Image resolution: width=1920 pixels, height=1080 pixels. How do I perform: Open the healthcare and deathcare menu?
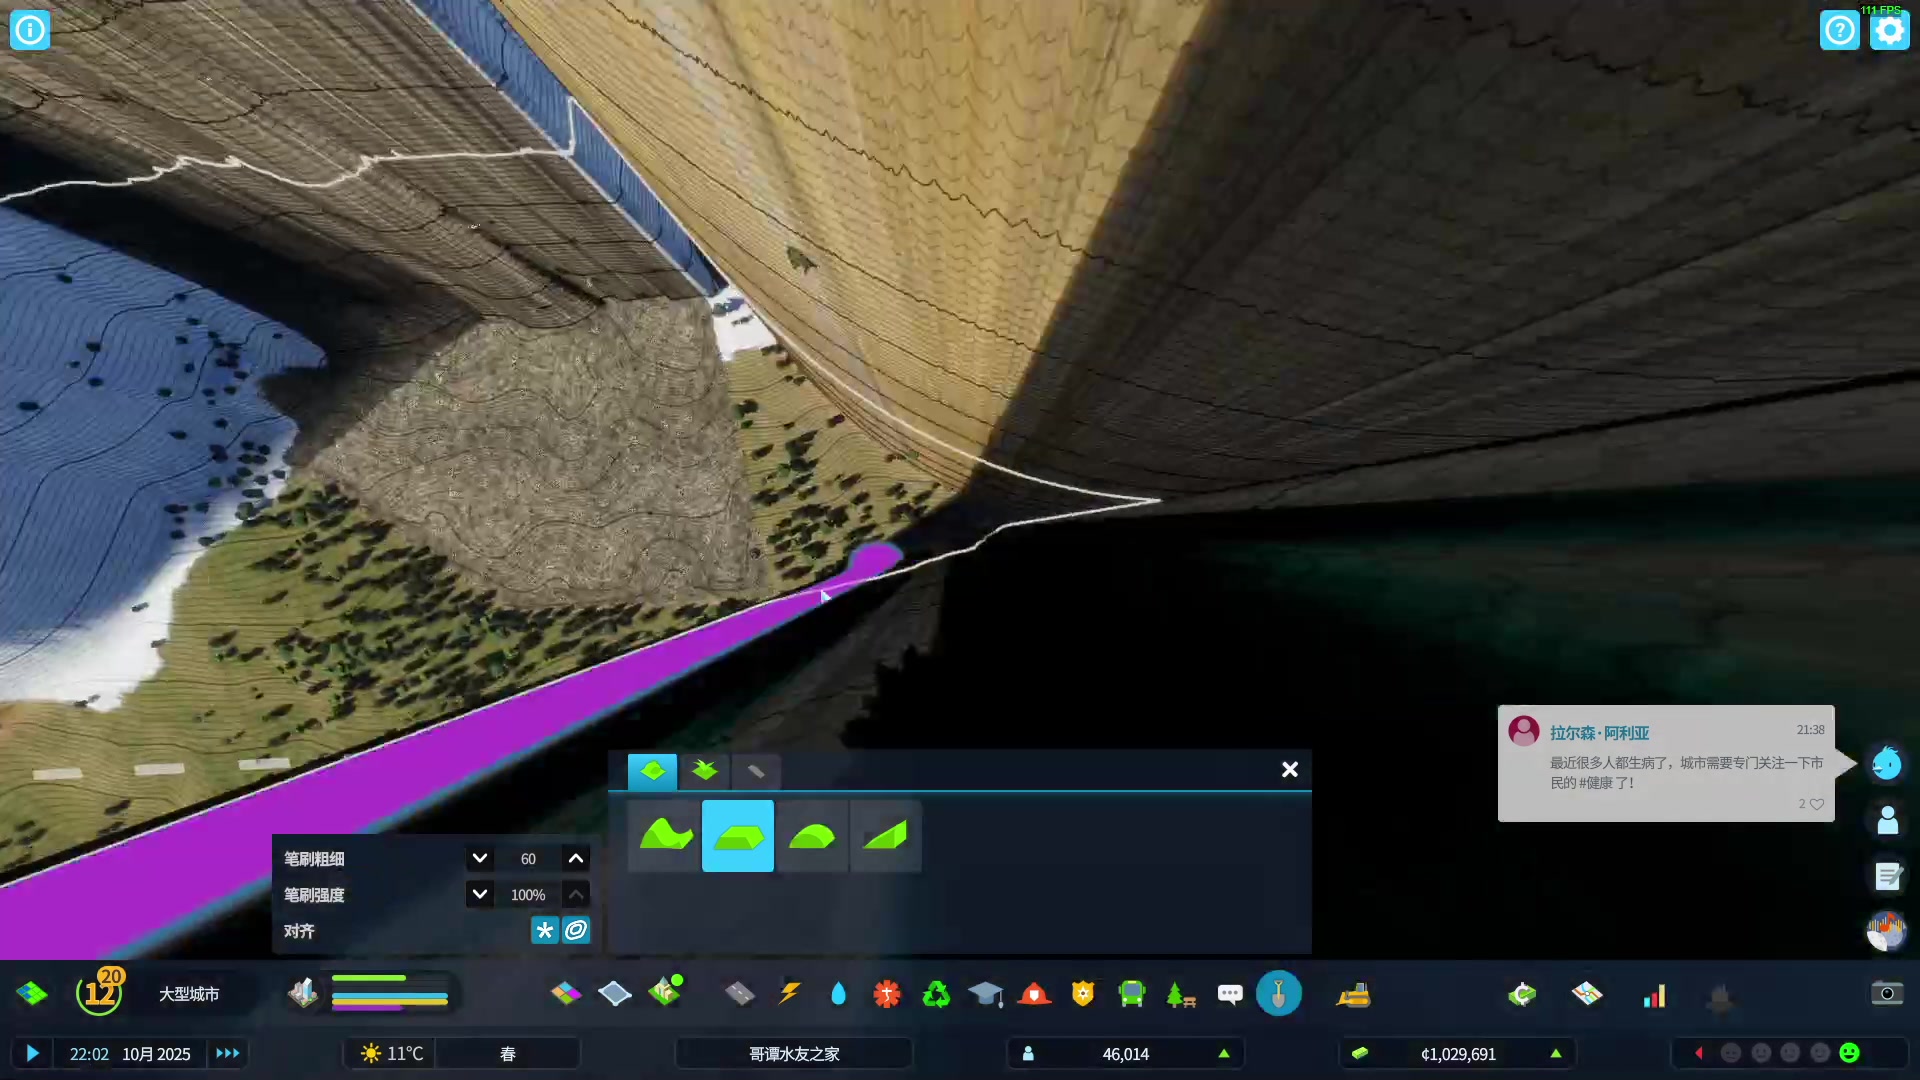pos(887,993)
